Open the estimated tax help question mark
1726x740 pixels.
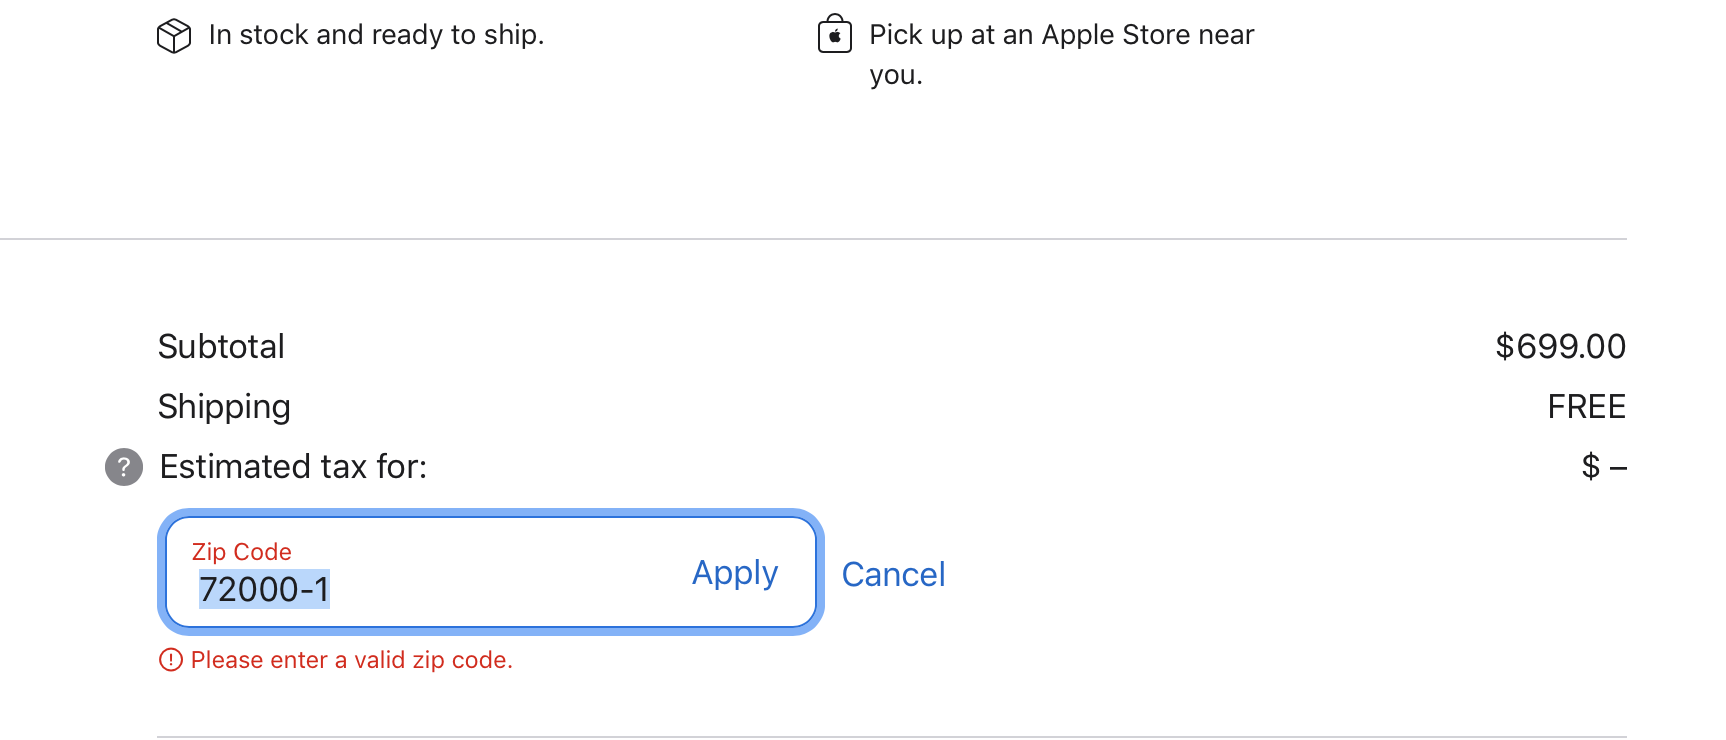pyautogui.click(x=124, y=467)
